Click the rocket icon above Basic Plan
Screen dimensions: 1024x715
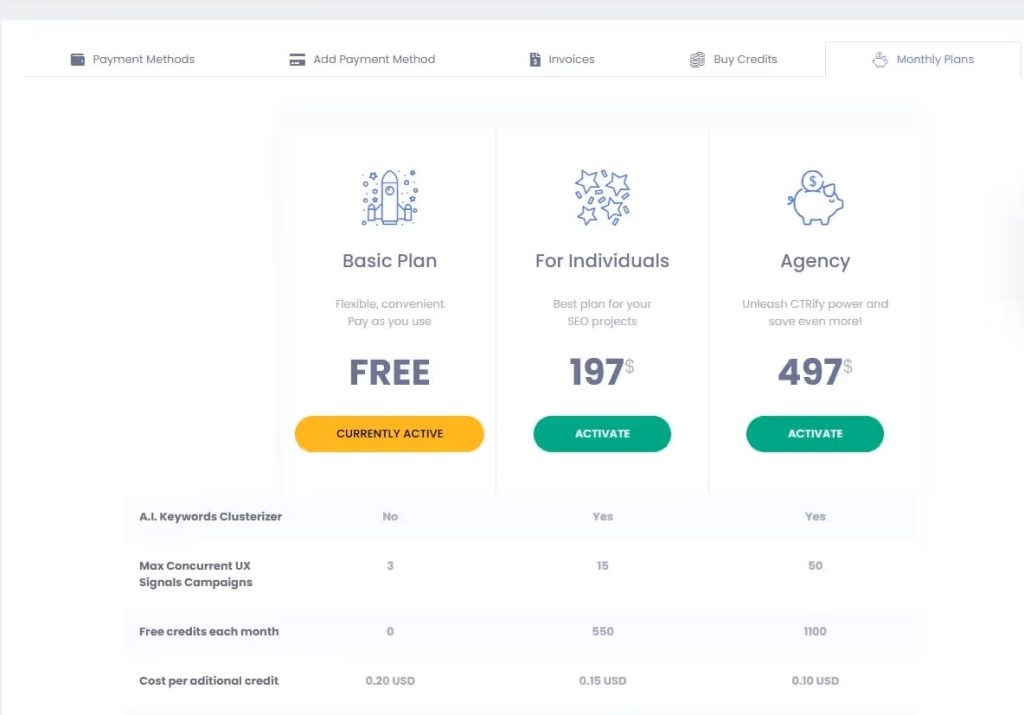389,198
